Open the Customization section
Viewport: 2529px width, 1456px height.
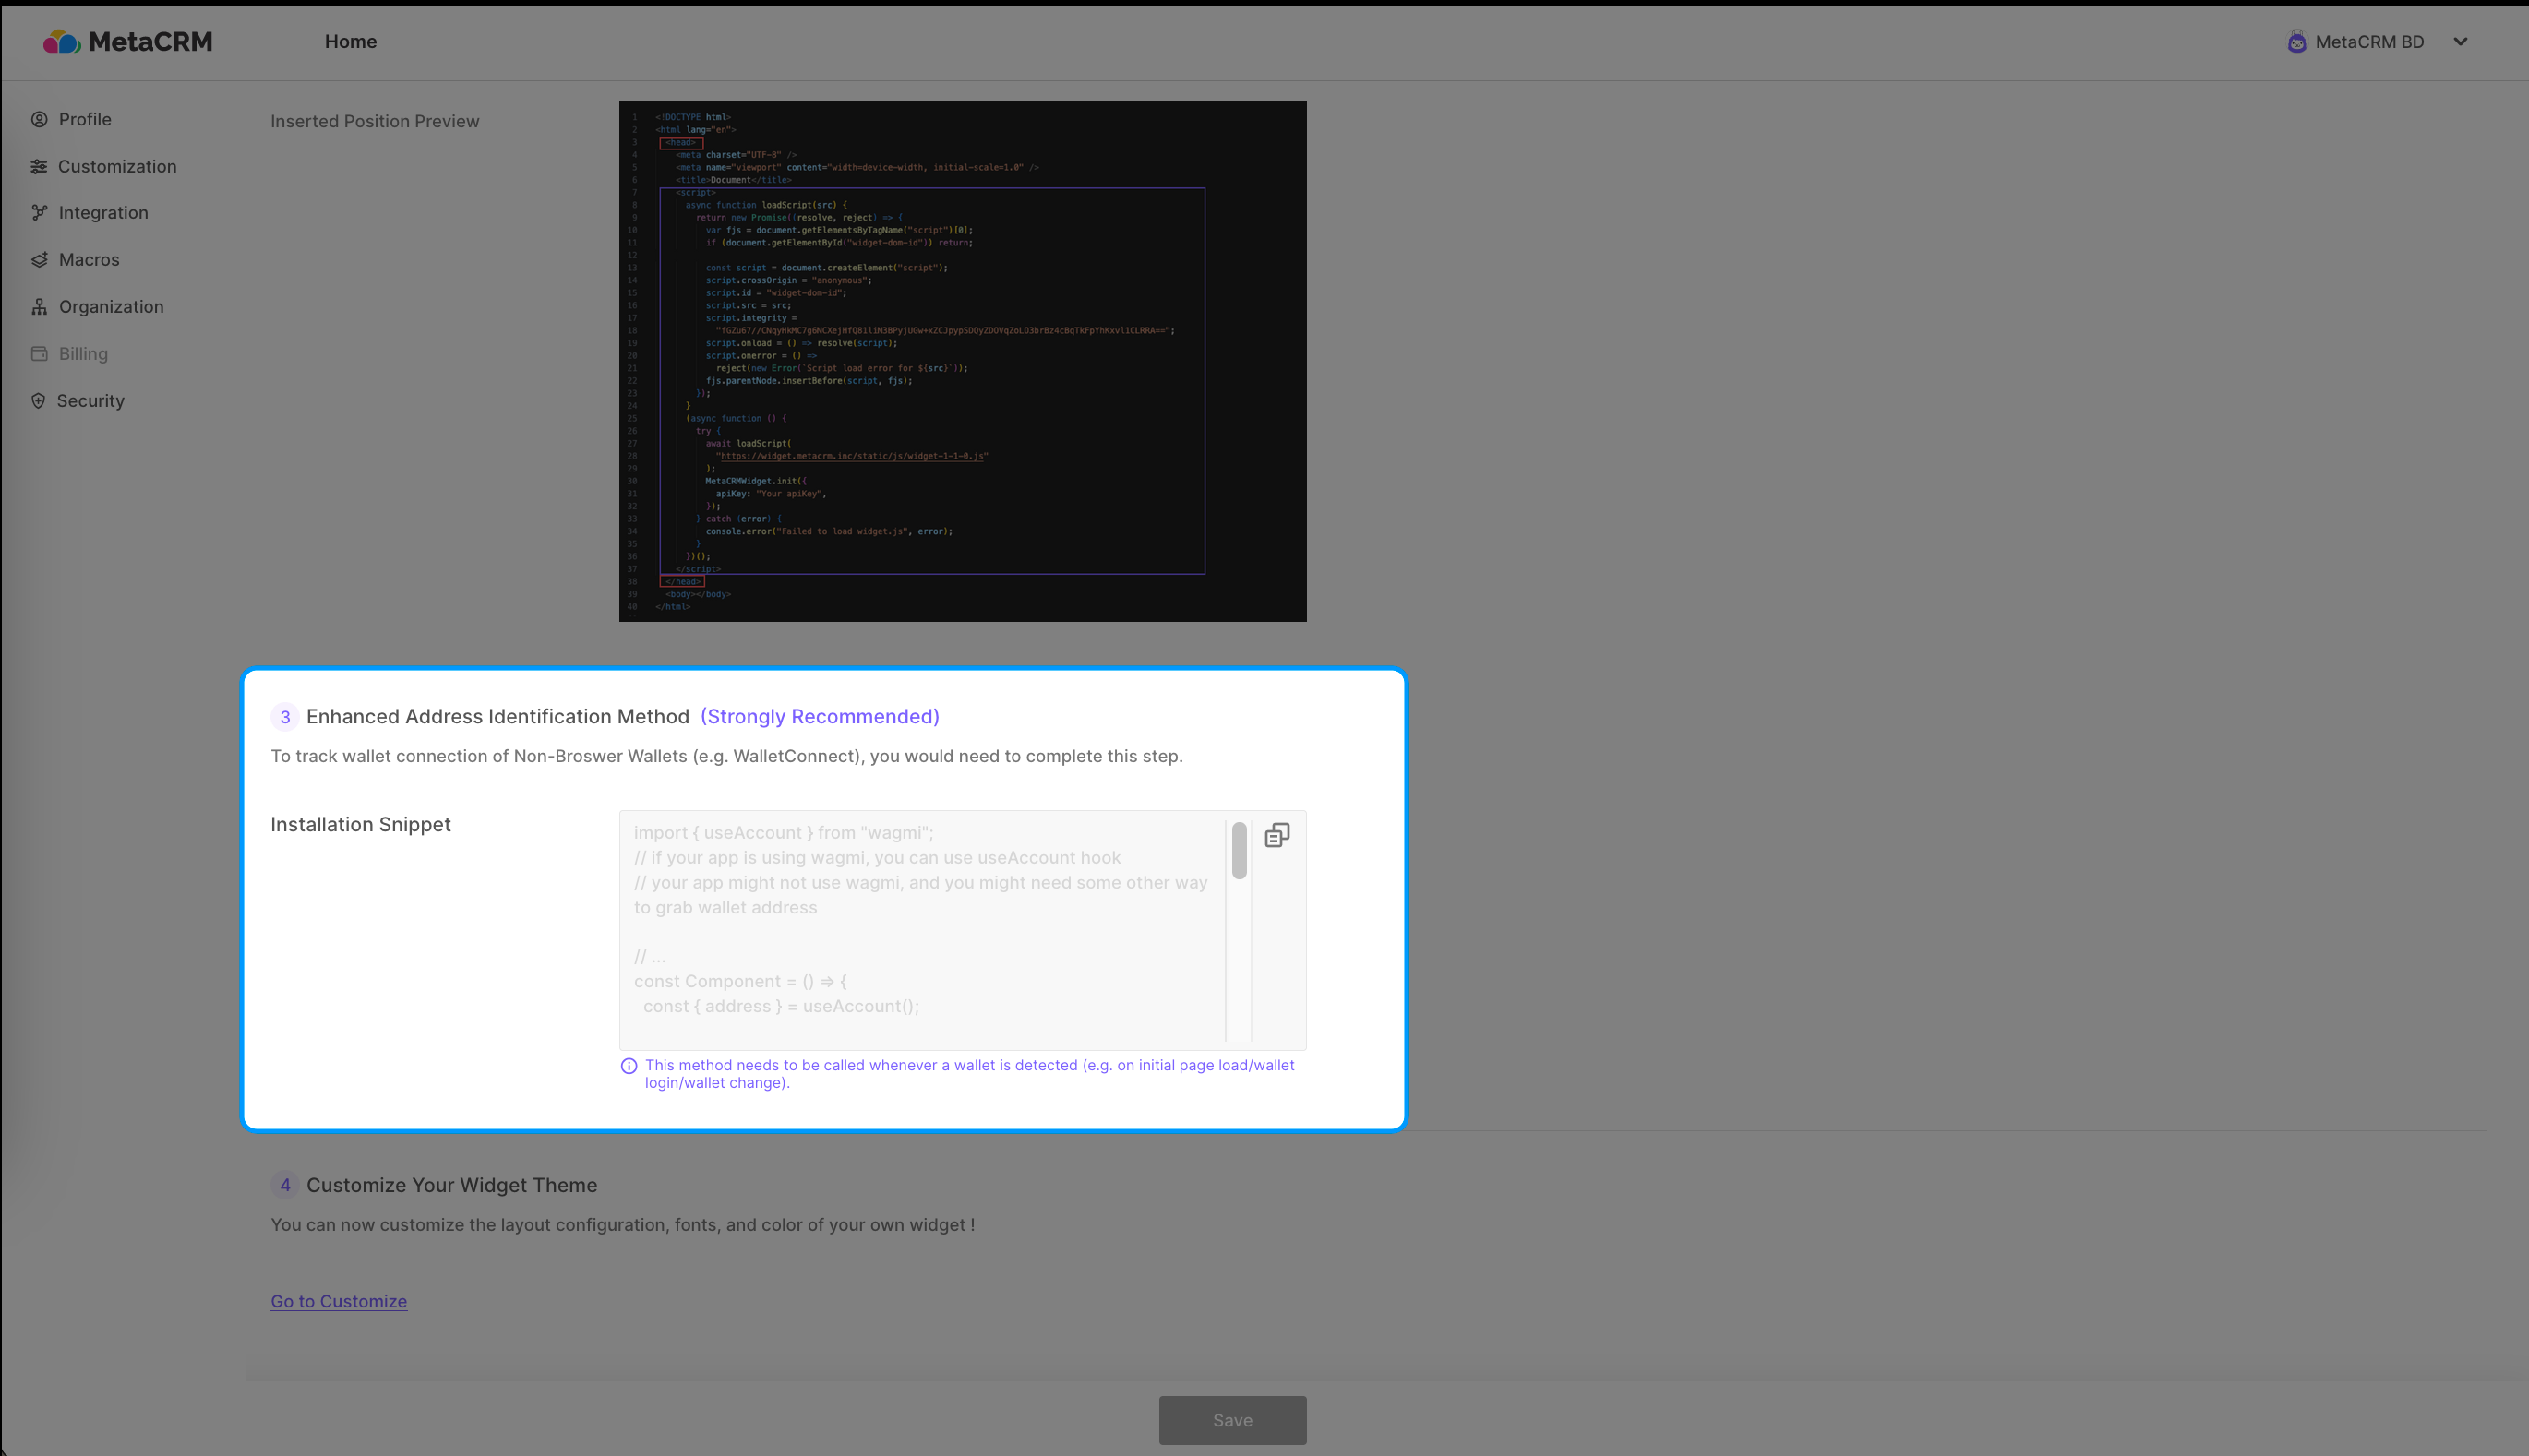[x=117, y=166]
